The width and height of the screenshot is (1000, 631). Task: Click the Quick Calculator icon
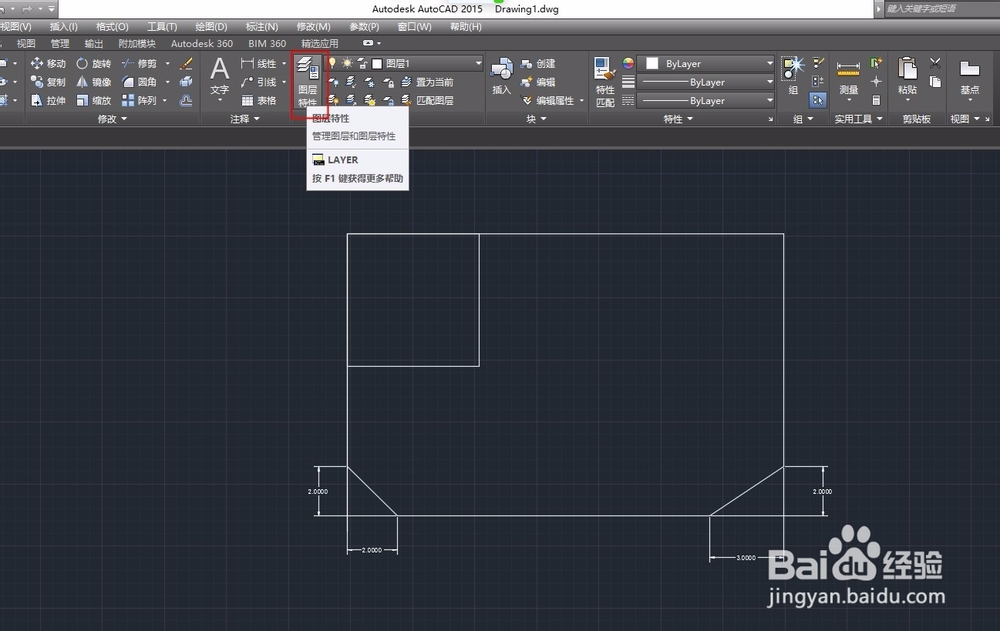point(876,100)
